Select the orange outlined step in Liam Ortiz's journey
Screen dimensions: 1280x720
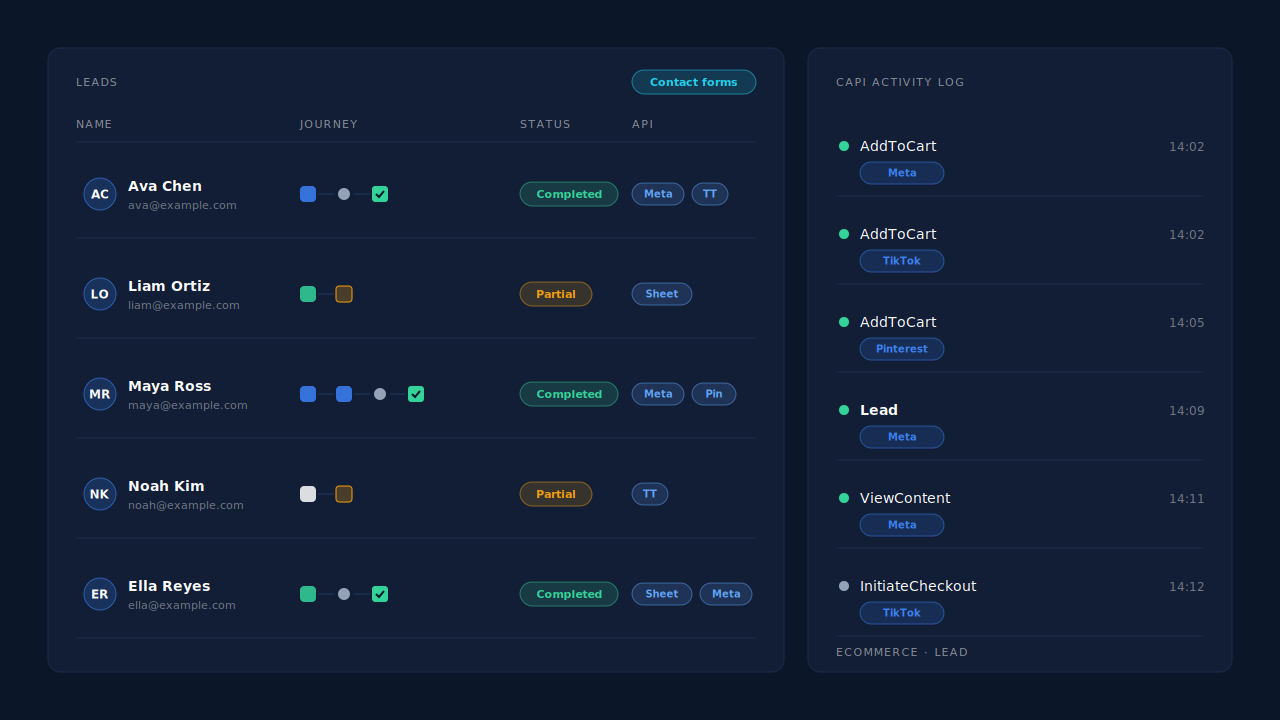[344, 294]
